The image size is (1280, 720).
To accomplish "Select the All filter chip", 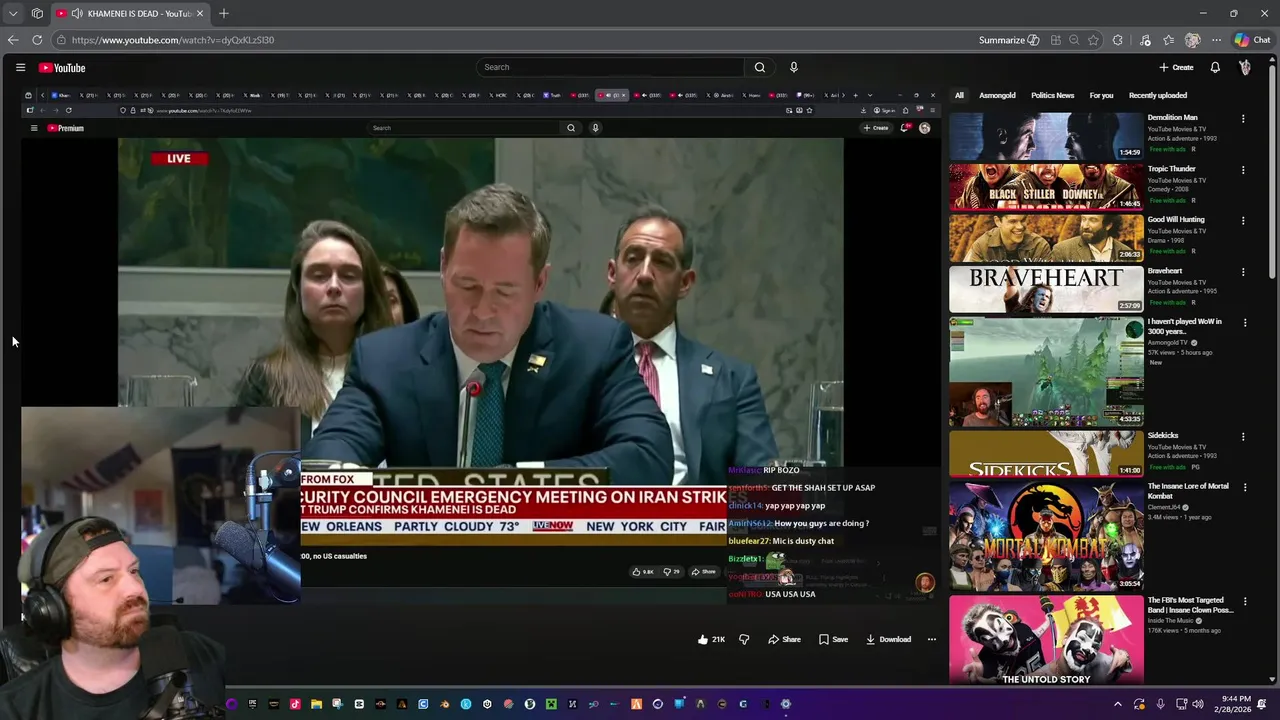I will (959, 95).
